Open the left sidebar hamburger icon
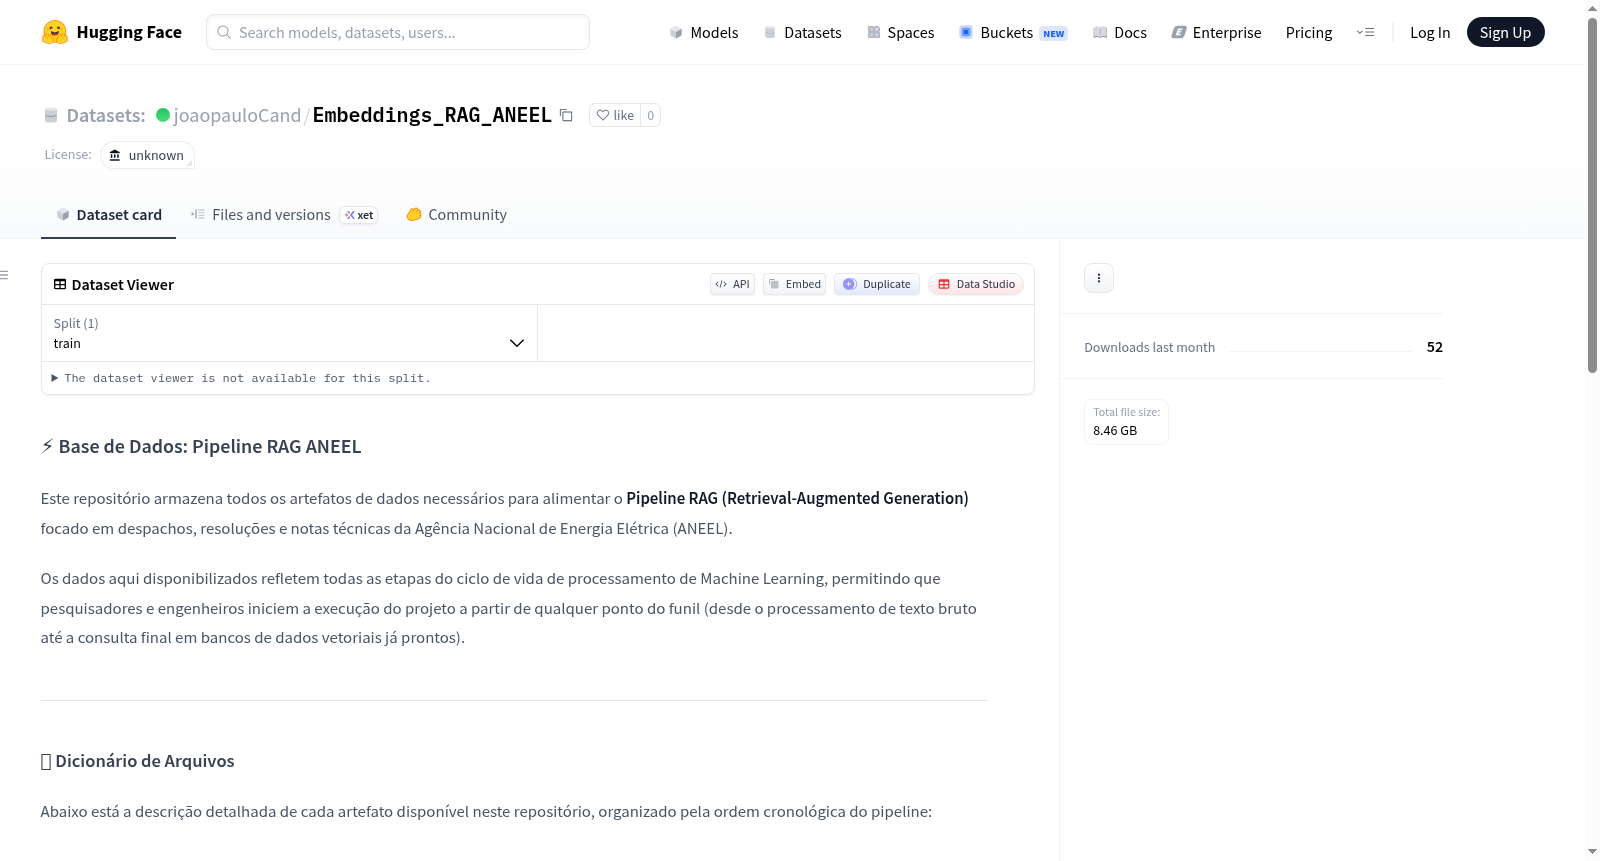Image resolution: width=1600 pixels, height=861 pixels. pyautogui.click(x=4, y=275)
